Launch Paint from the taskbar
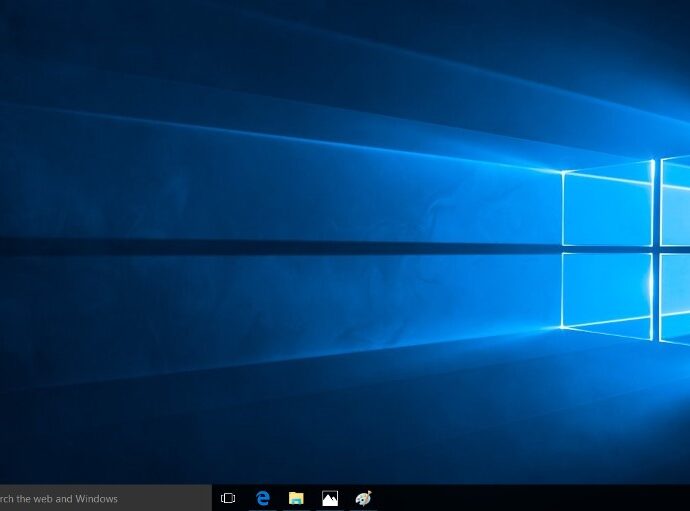Image resolution: width=690 pixels, height=511 pixels. click(x=363, y=498)
